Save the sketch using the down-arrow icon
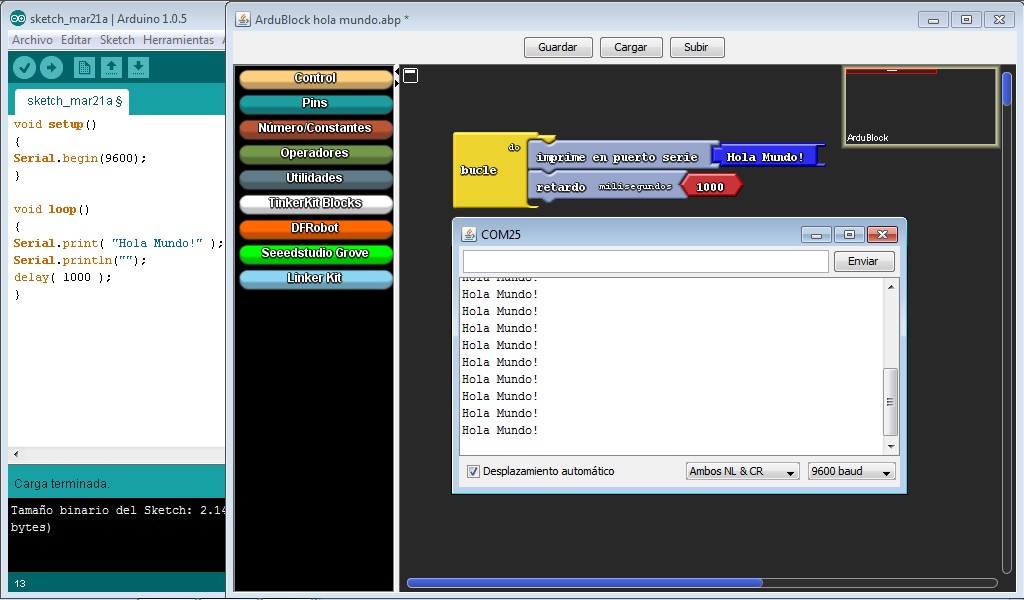The height and width of the screenshot is (600, 1024). click(139, 68)
